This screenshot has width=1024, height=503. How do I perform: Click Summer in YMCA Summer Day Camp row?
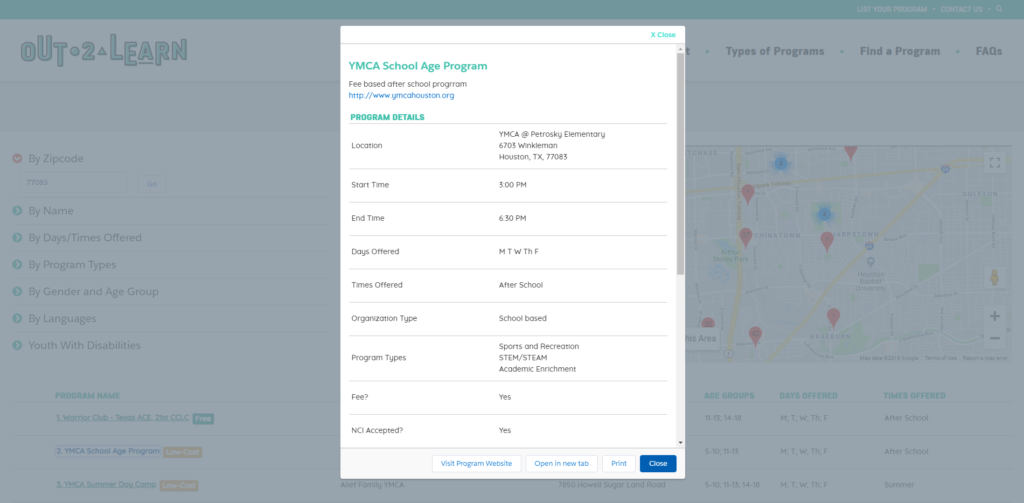[899, 485]
